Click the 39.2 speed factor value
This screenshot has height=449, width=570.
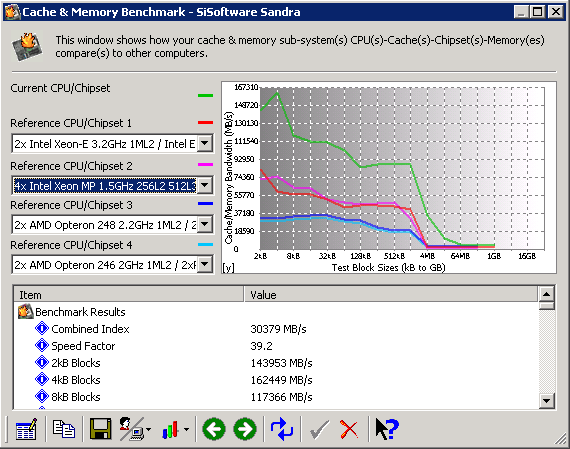(261, 346)
